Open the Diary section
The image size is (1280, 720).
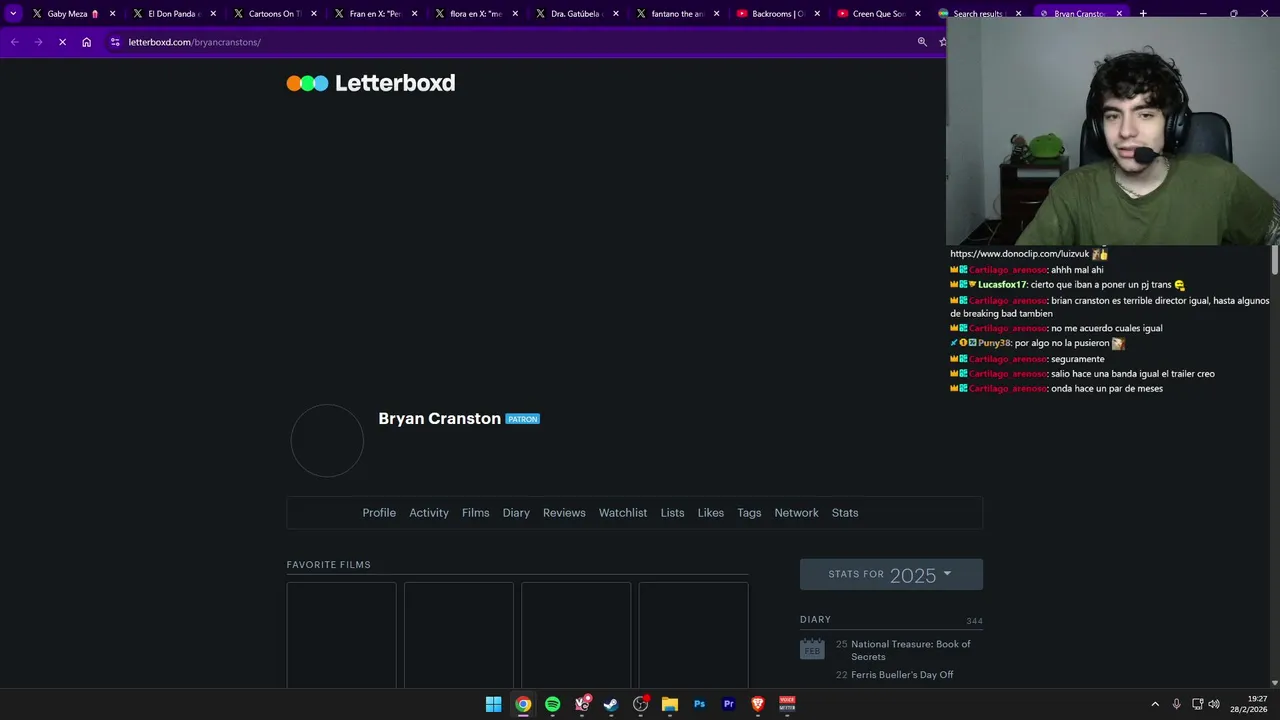click(516, 513)
